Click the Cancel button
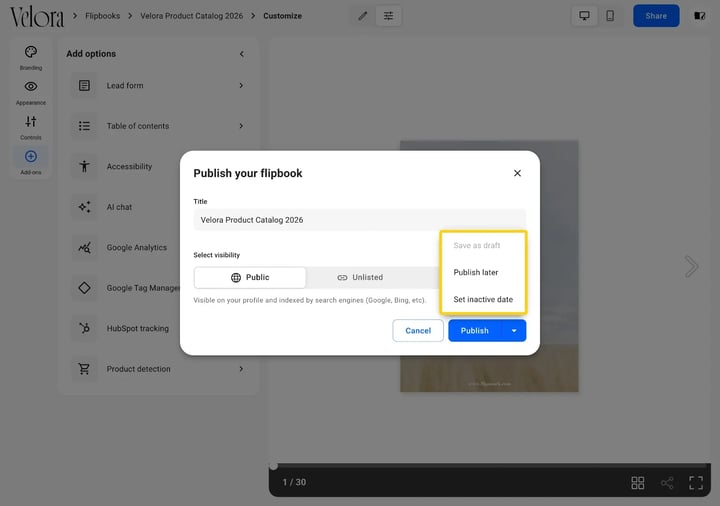This screenshot has width=720, height=506. pyautogui.click(x=418, y=331)
